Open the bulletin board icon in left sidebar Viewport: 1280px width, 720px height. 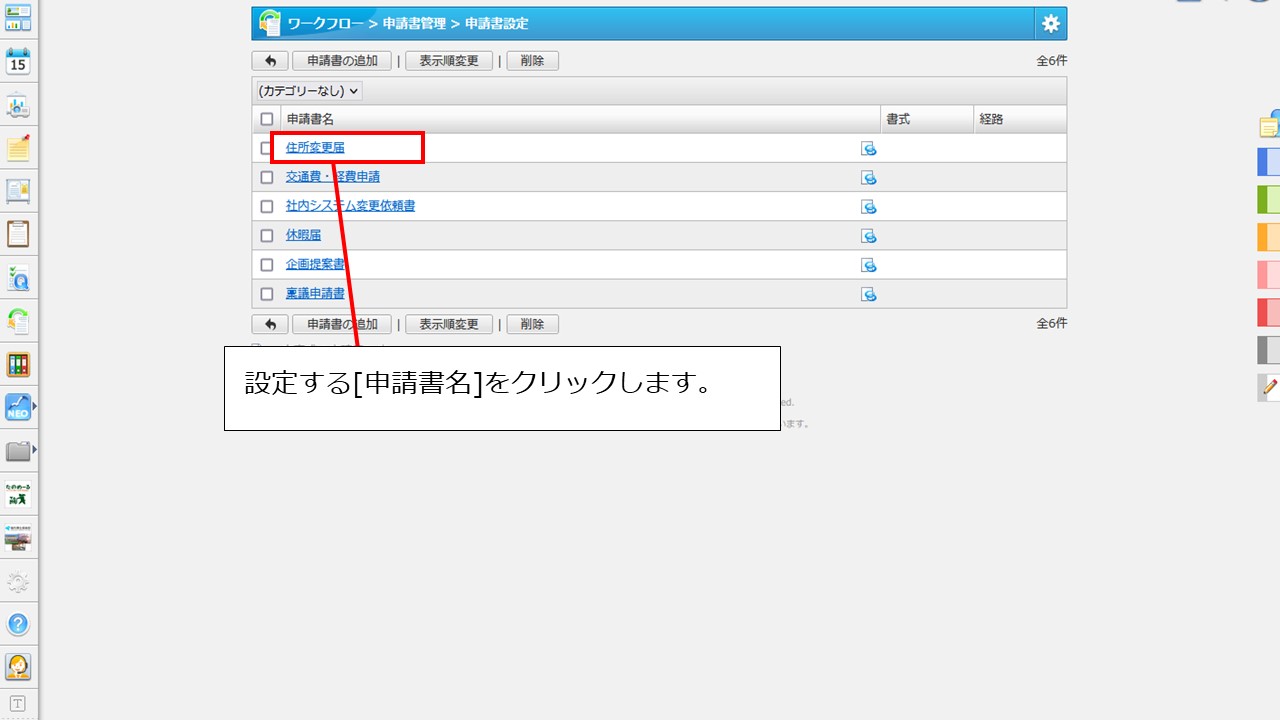click(x=18, y=191)
